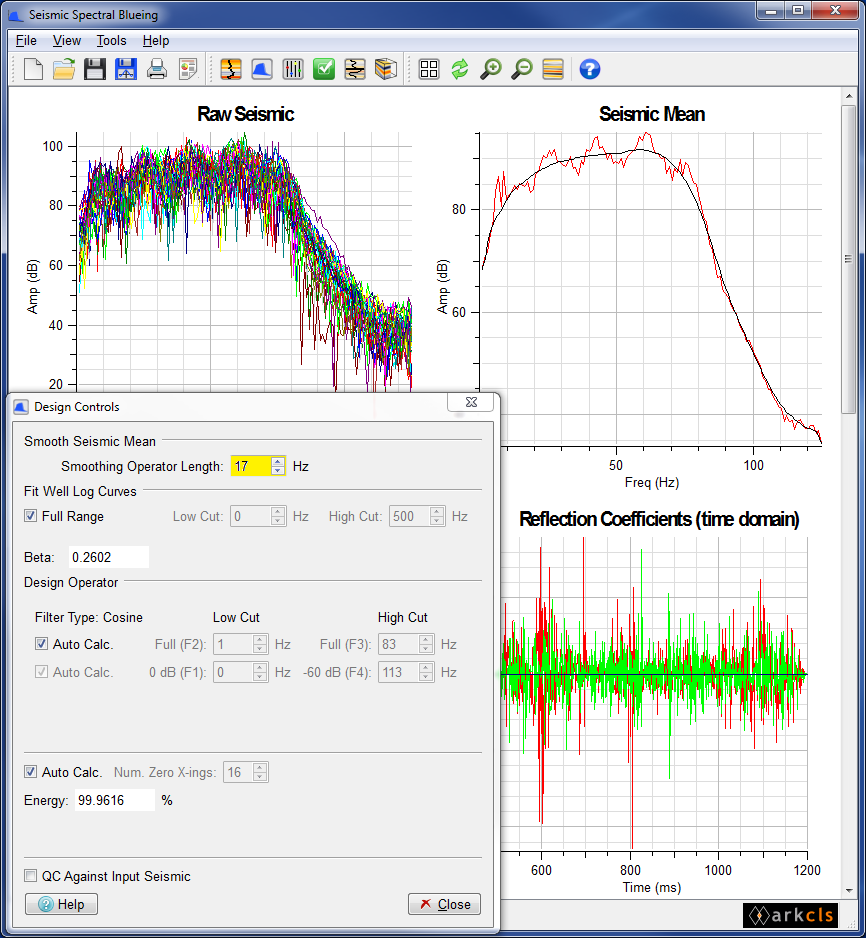Click the orange well log input icon
Image resolution: width=866 pixels, height=938 pixels.
tap(231, 69)
